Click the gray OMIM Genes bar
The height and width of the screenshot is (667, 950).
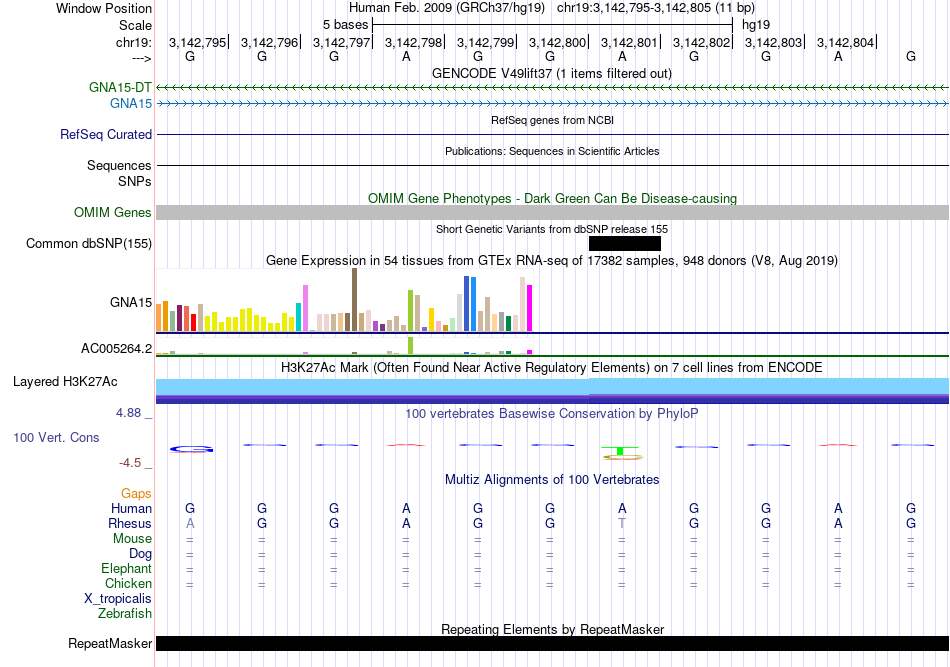(553, 213)
